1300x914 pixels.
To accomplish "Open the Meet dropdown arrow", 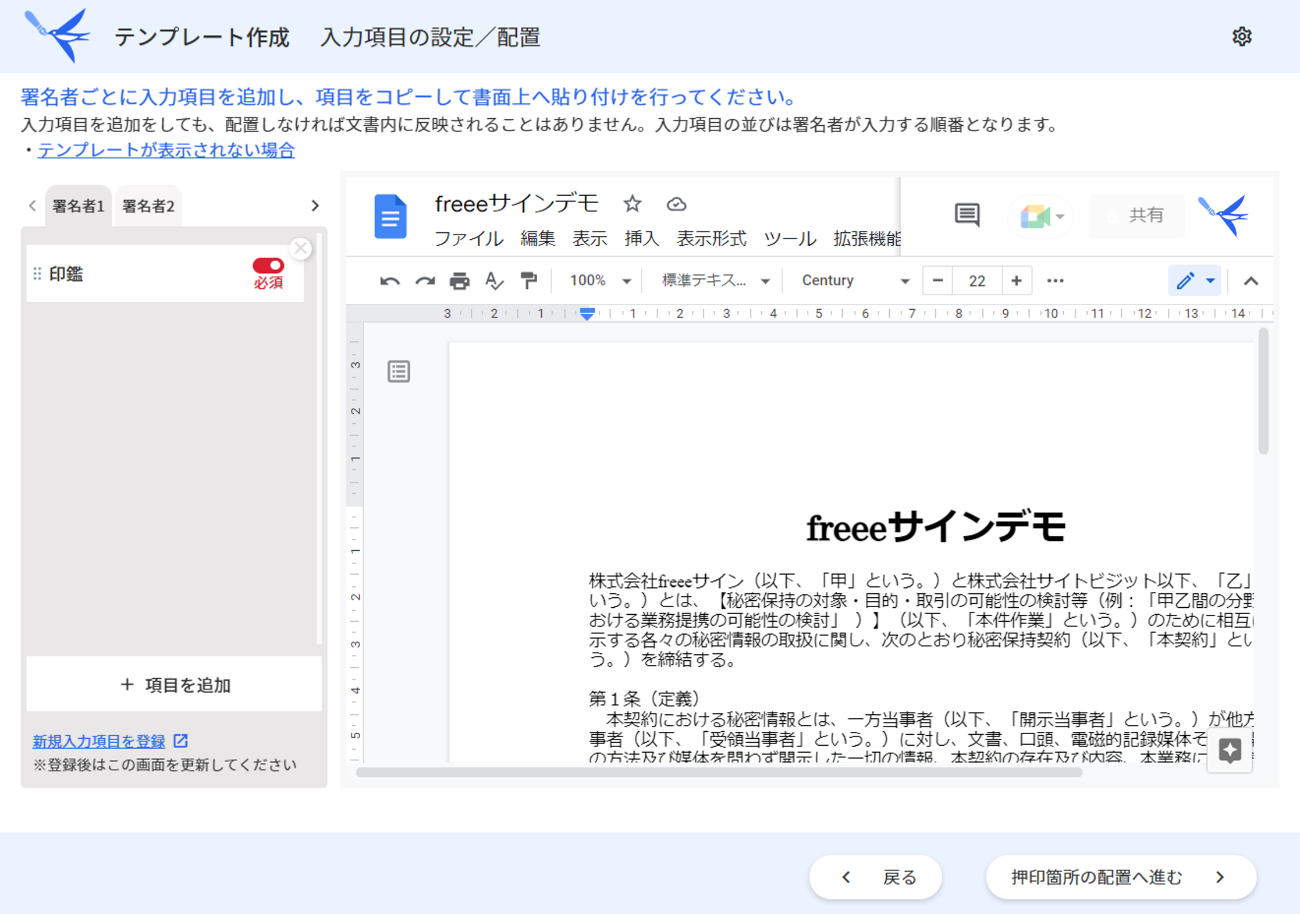I will tap(1060, 216).
